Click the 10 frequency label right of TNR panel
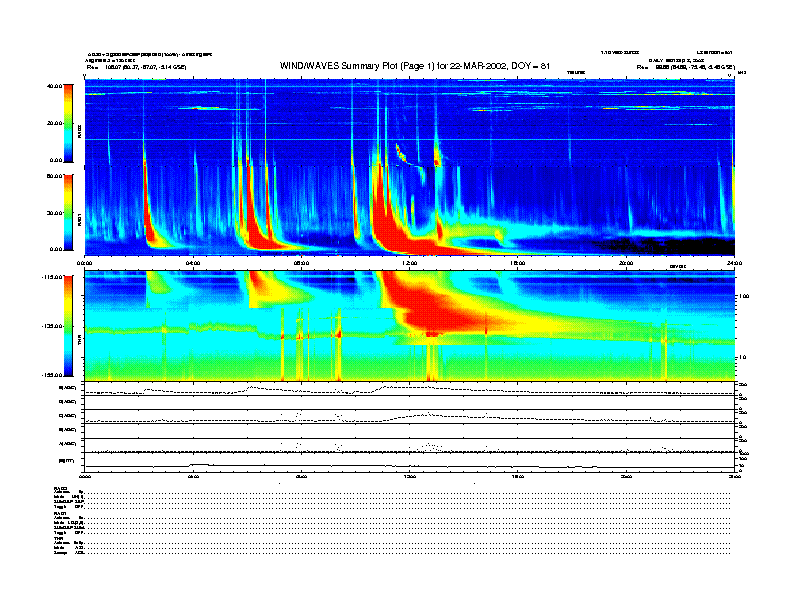The width and height of the screenshot is (792, 612). 743,358
